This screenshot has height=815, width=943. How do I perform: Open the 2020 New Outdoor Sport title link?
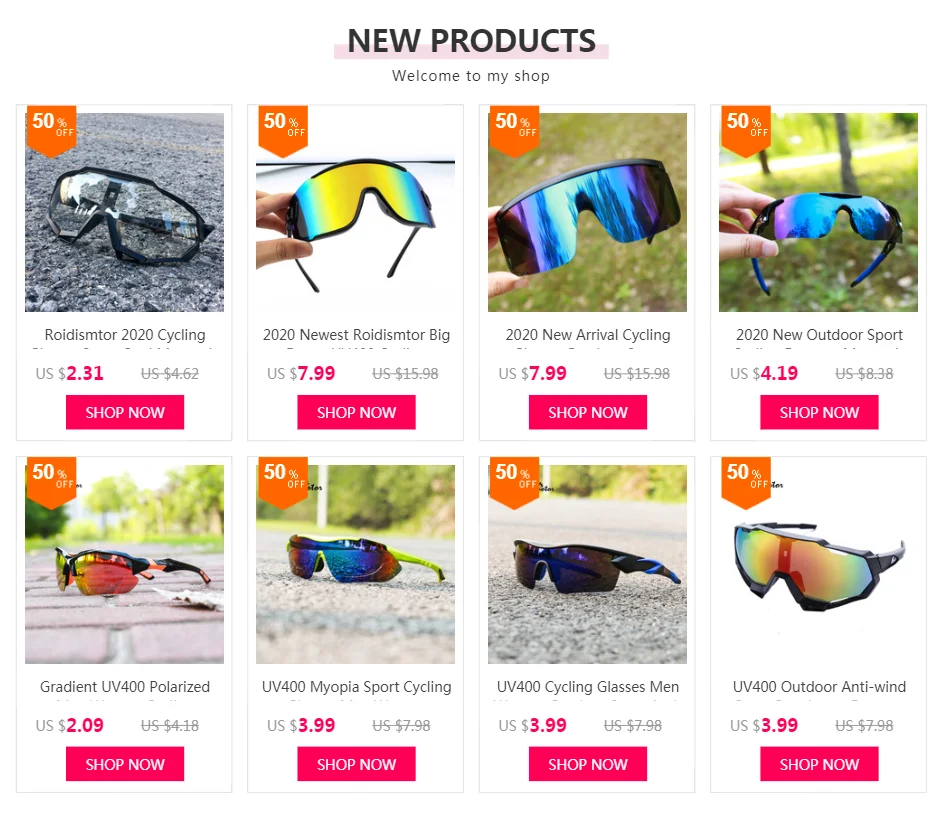tap(819, 335)
